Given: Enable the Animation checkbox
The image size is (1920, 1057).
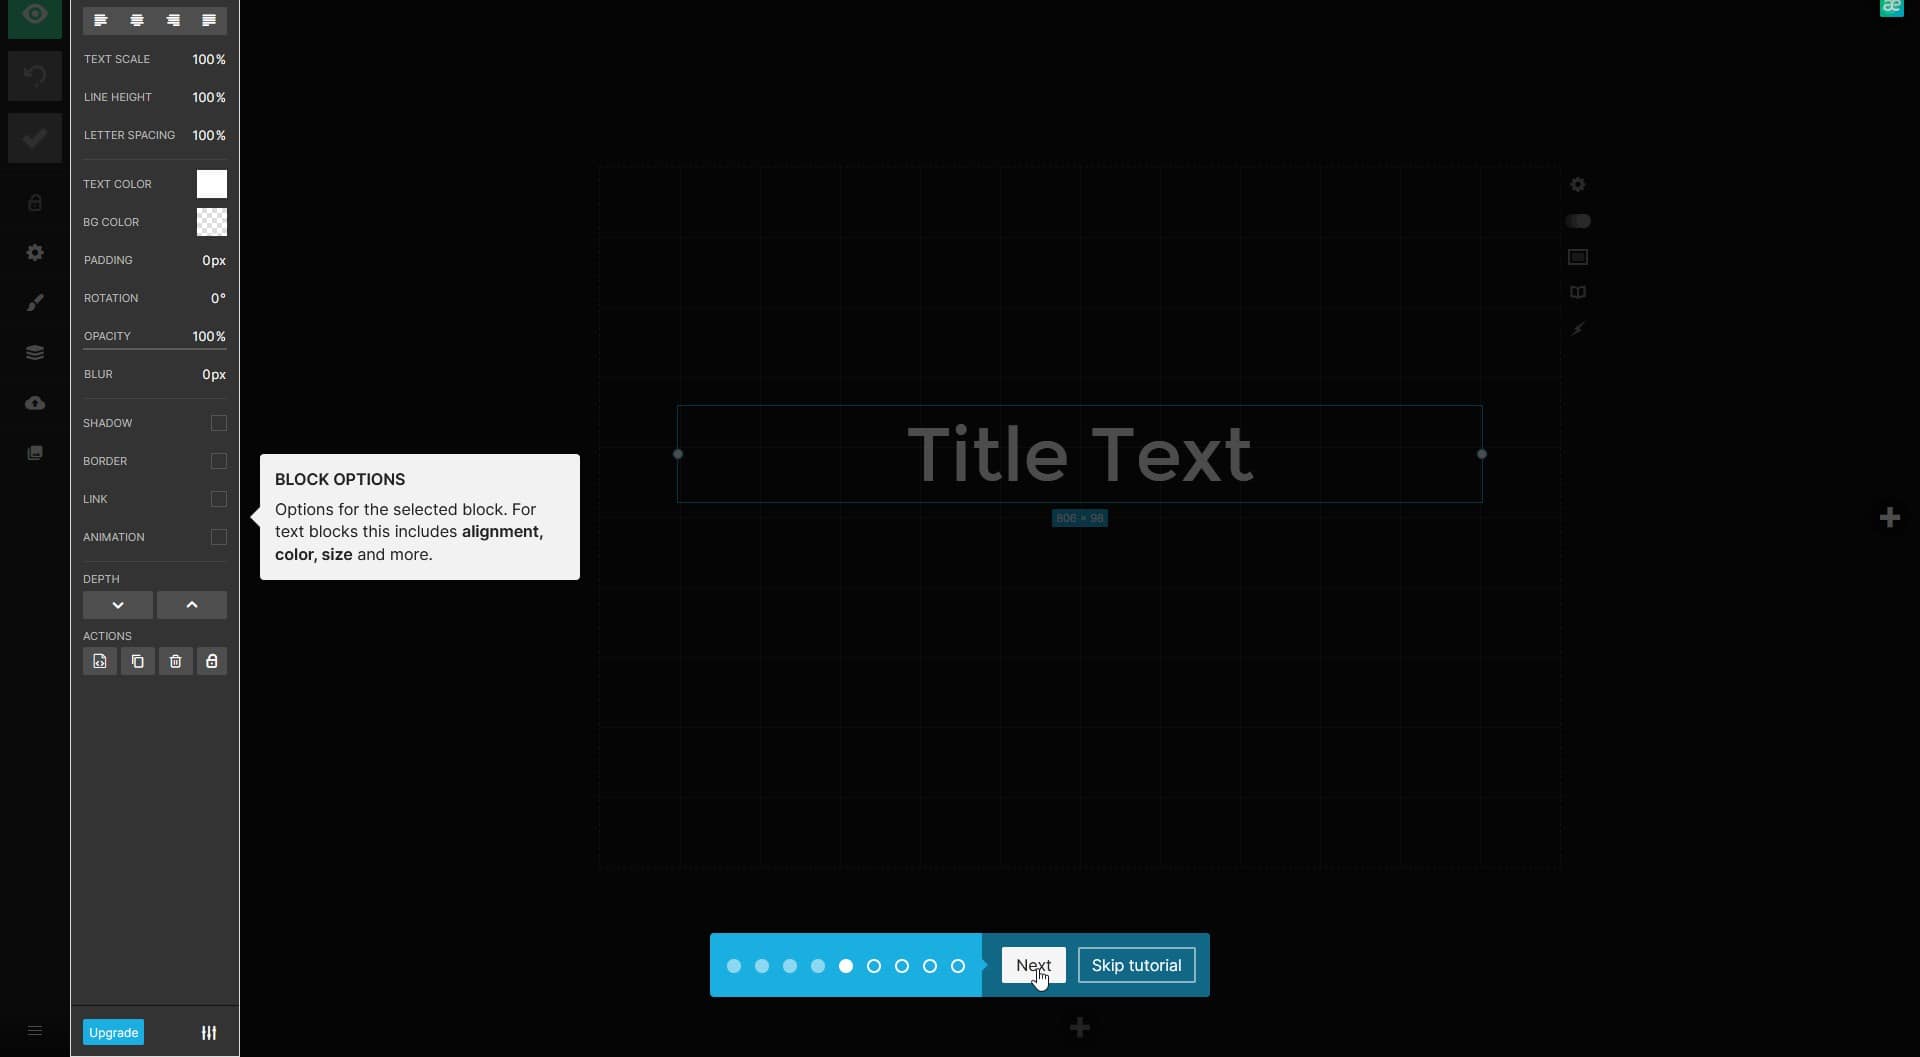Looking at the screenshot, I should (x=219, y=537).
